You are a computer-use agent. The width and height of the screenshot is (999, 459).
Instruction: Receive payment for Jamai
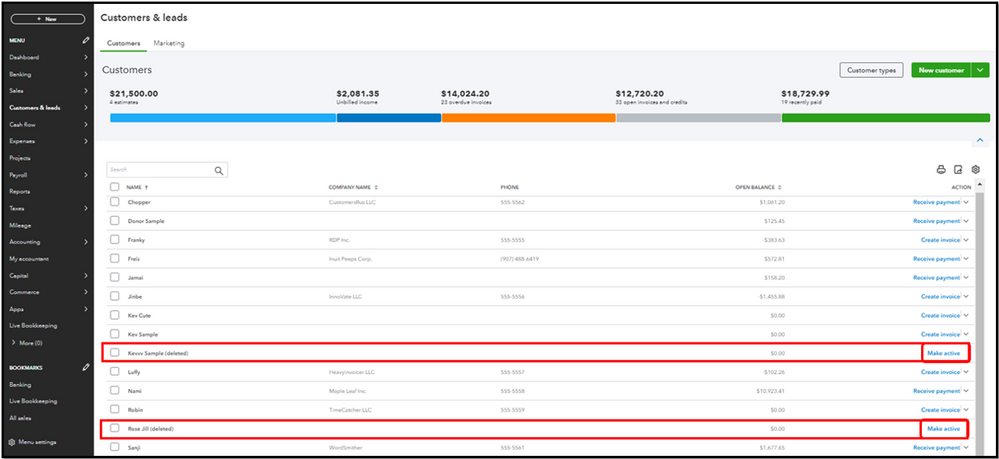point(936,278)
